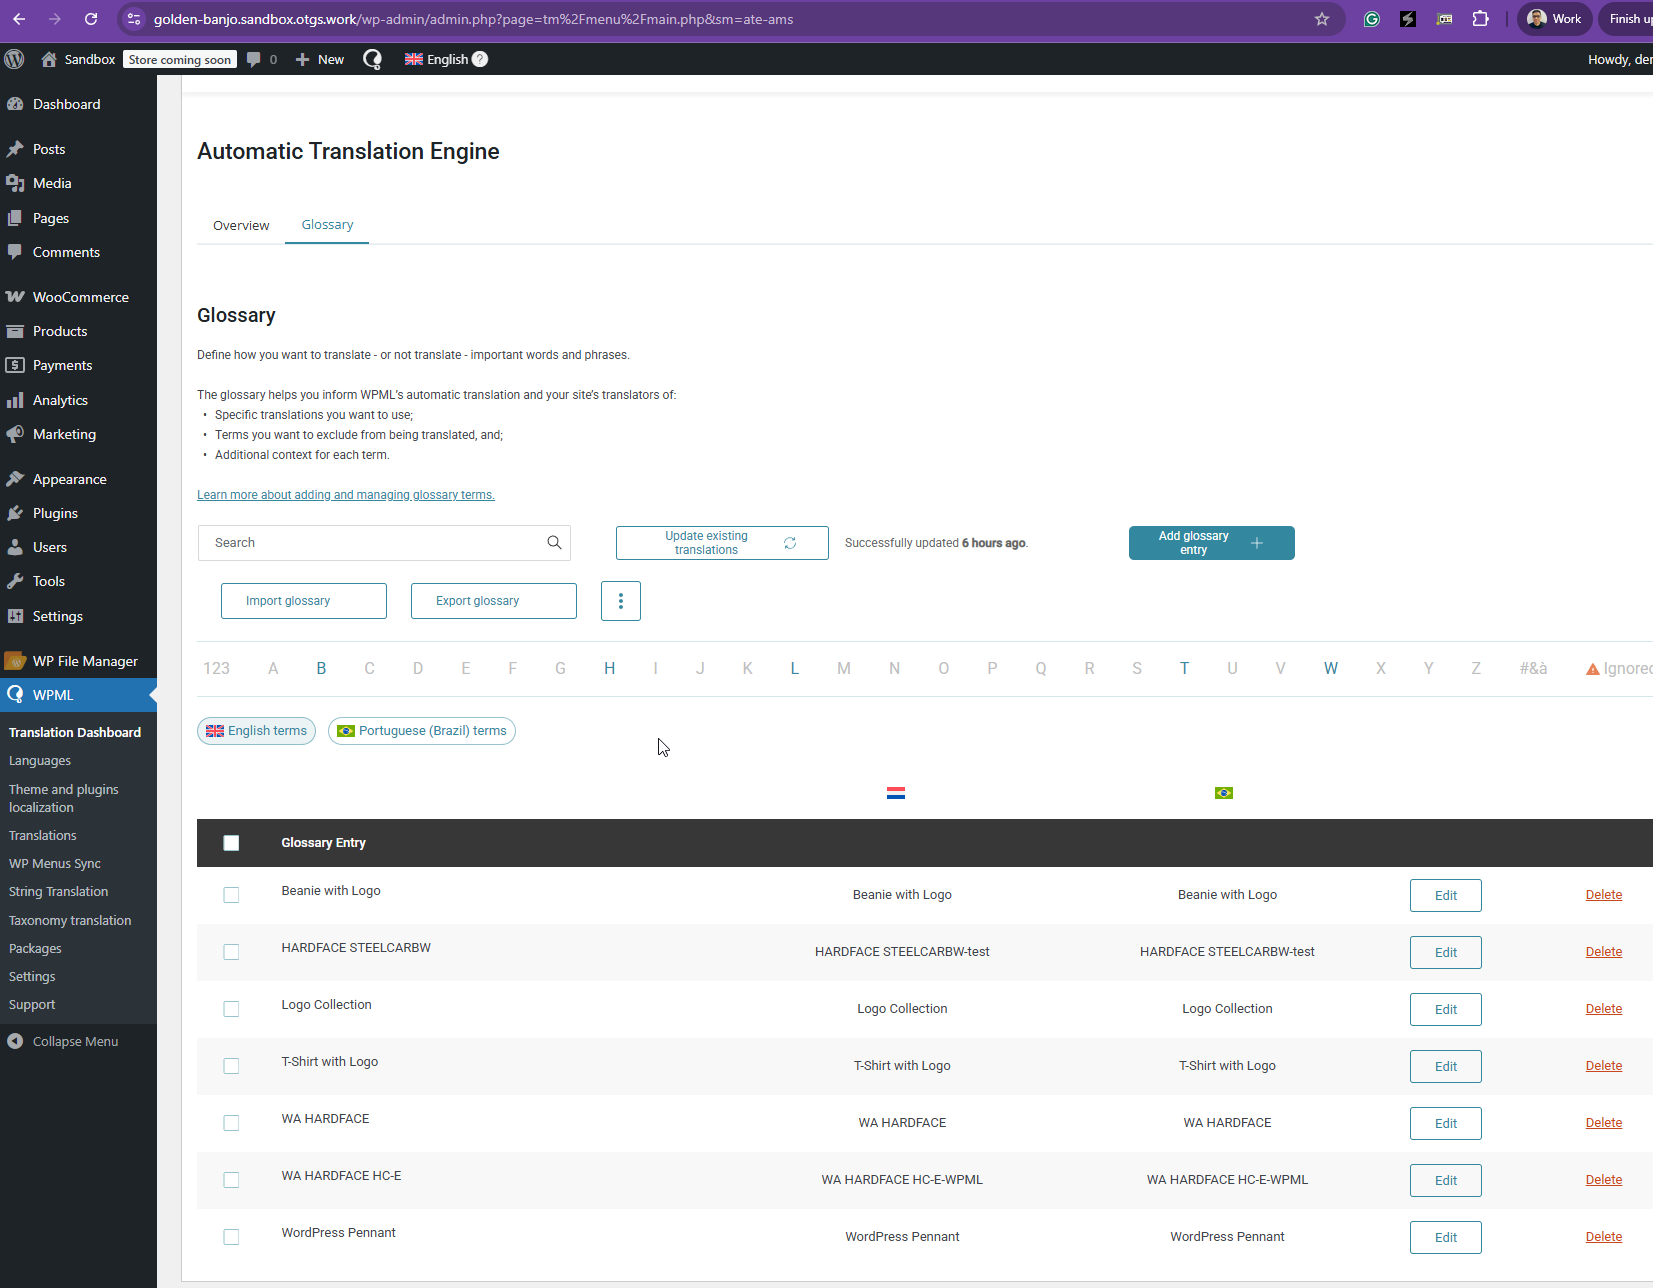The height and width of the screenshot is (1288, 1653).
Task: Switch to the Glossary tab
Action: pos(327,225)
